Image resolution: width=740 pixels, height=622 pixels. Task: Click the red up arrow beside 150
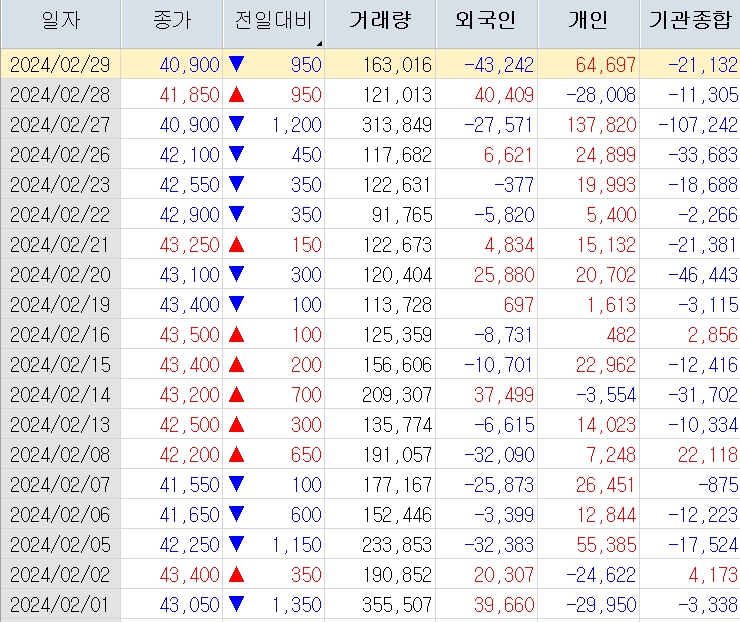tap(236, 244)
